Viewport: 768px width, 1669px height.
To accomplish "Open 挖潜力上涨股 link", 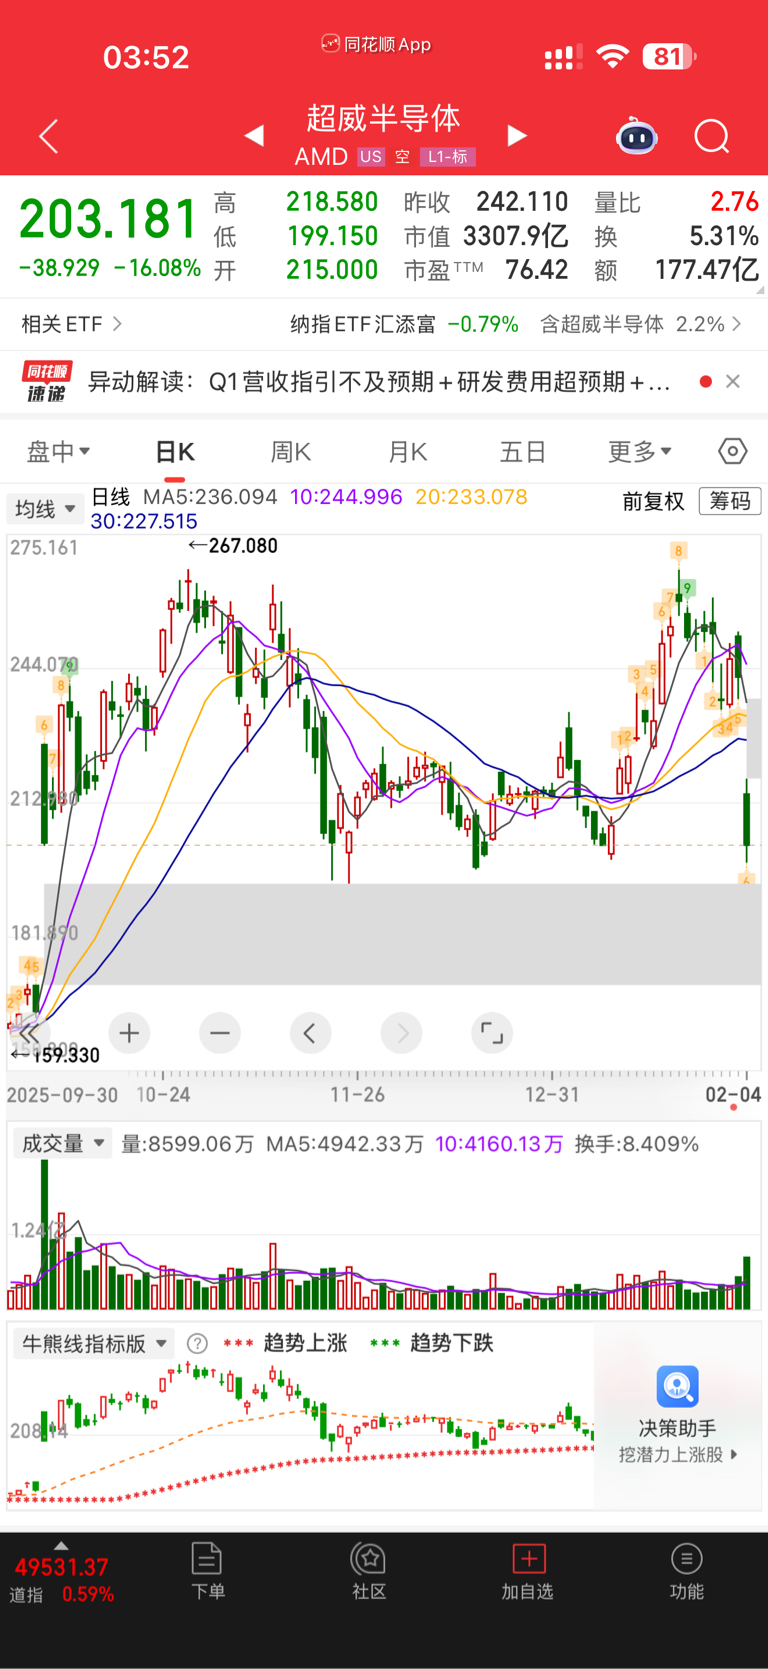I will 678,1455.
